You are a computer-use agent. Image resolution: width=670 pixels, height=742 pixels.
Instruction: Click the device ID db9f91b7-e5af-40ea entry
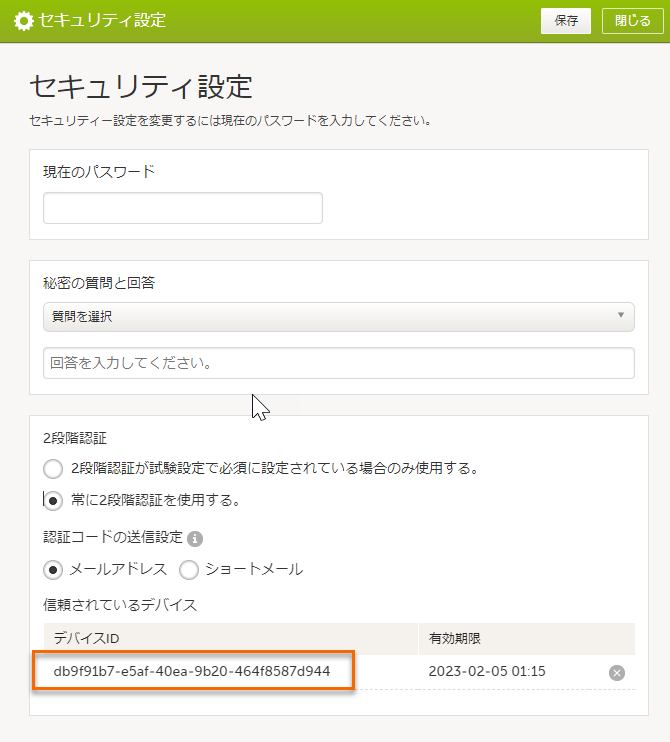click(192, 671)
